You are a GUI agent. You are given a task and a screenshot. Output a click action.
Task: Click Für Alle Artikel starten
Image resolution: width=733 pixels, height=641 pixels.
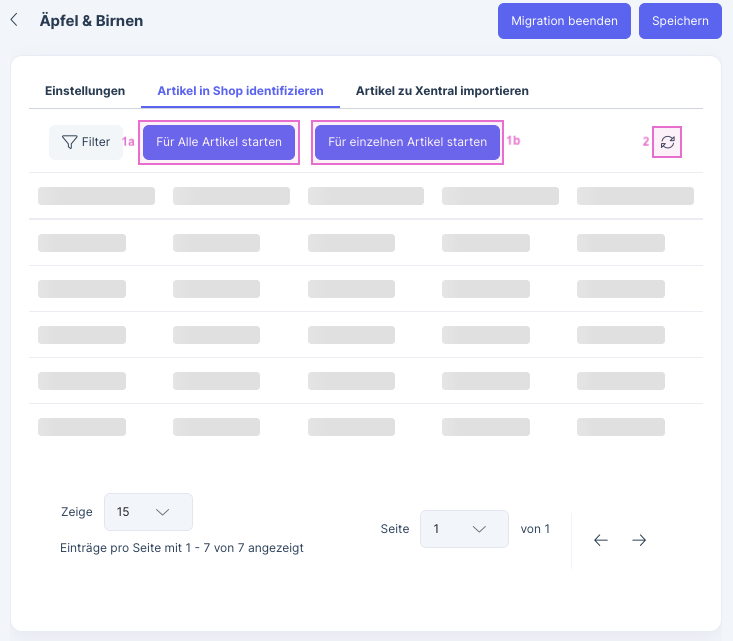coord(219,142)
